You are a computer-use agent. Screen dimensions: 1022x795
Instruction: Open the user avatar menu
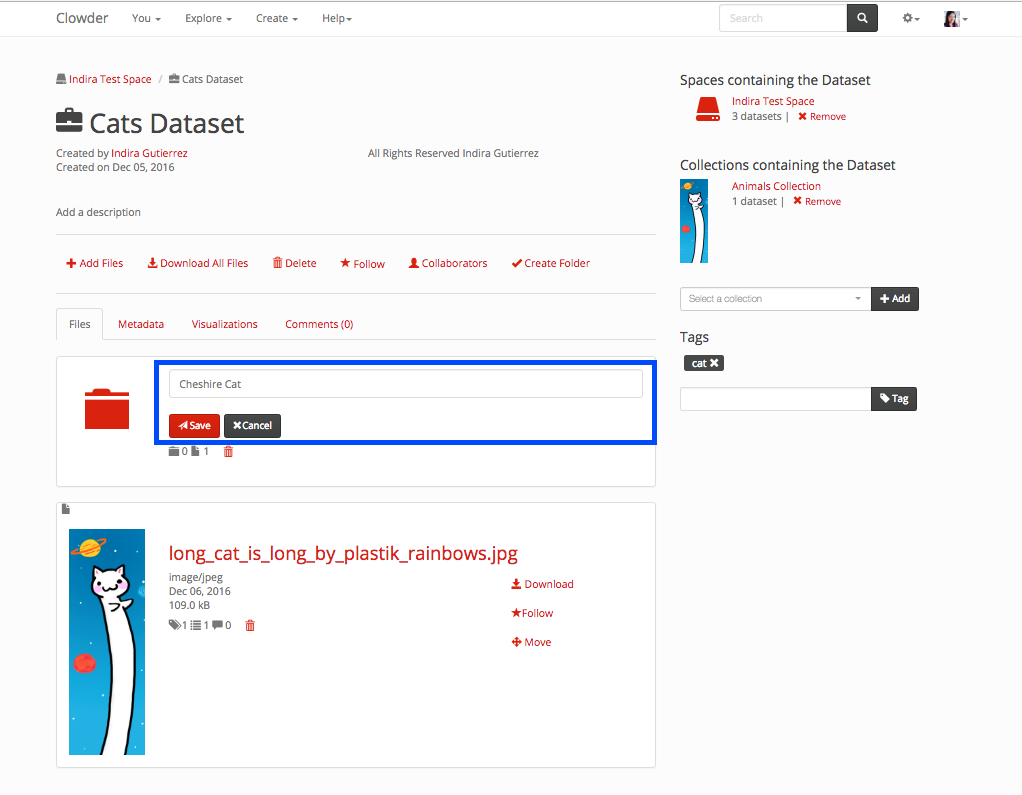tap(955, 18)
